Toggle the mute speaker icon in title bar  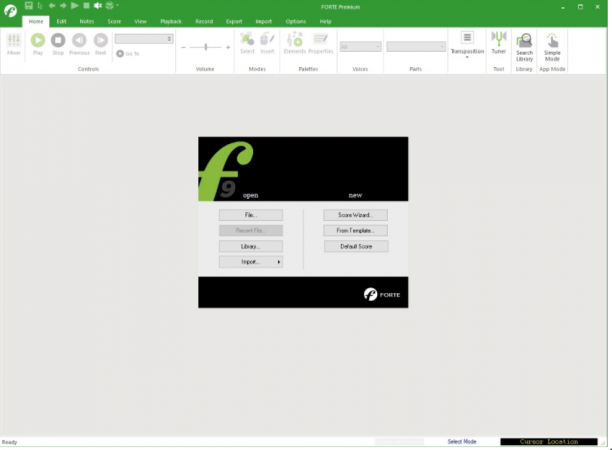(x=98, y=5)
